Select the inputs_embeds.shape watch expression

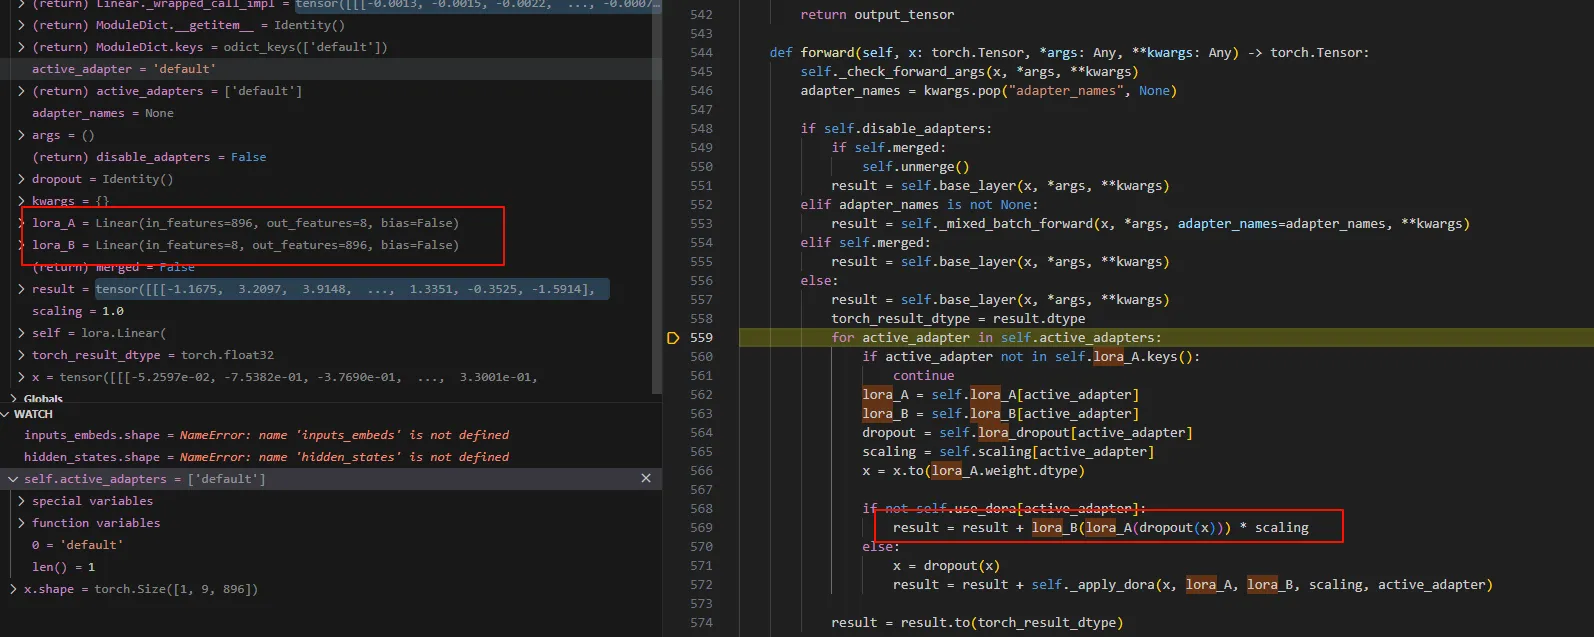pyautogui.click(x=330, y=435)
